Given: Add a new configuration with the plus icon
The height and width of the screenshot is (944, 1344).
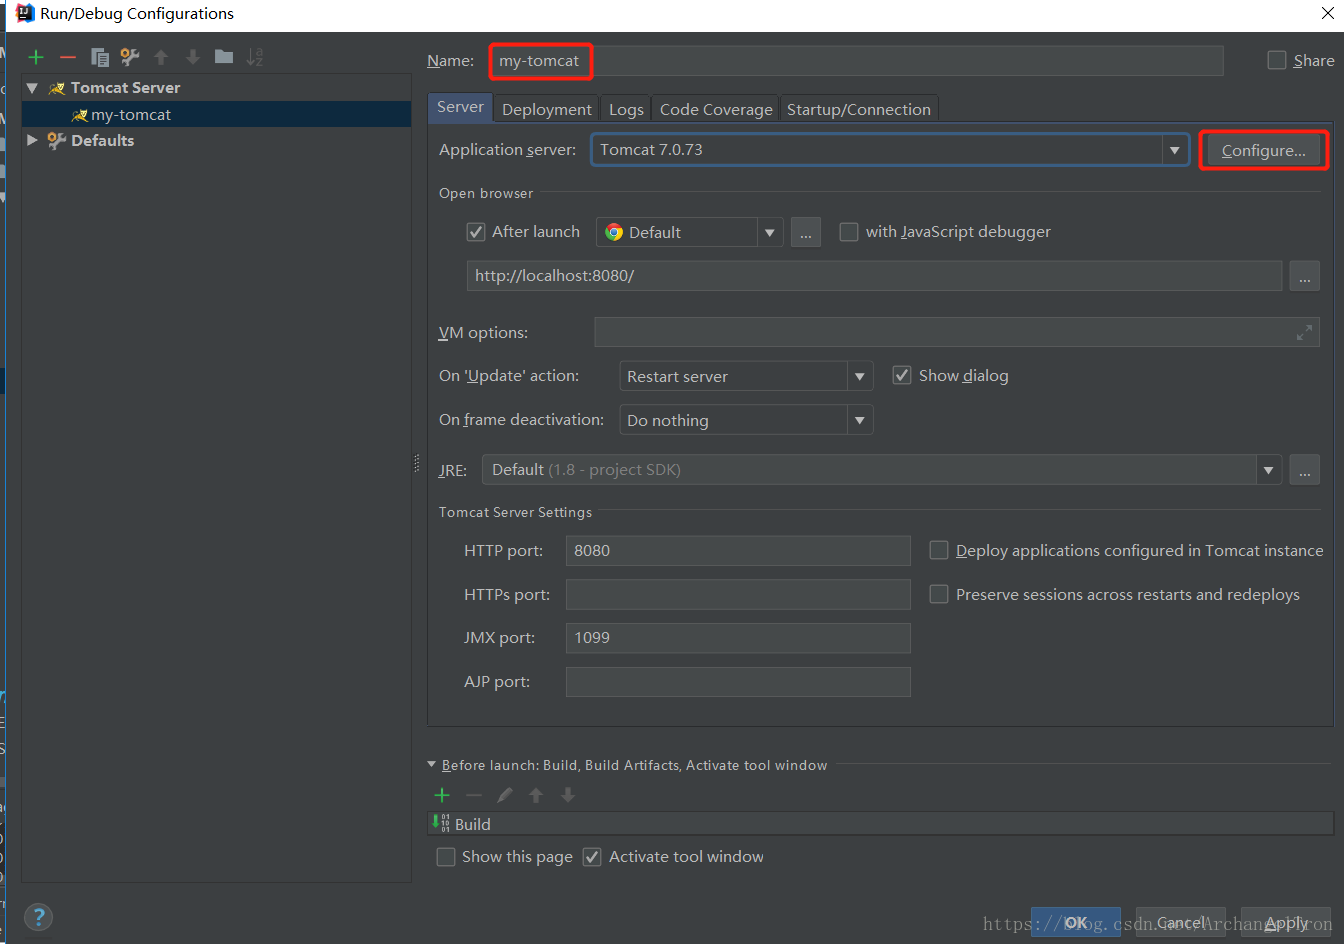Looking at the screenshot, I should click(x=36, y=57).
